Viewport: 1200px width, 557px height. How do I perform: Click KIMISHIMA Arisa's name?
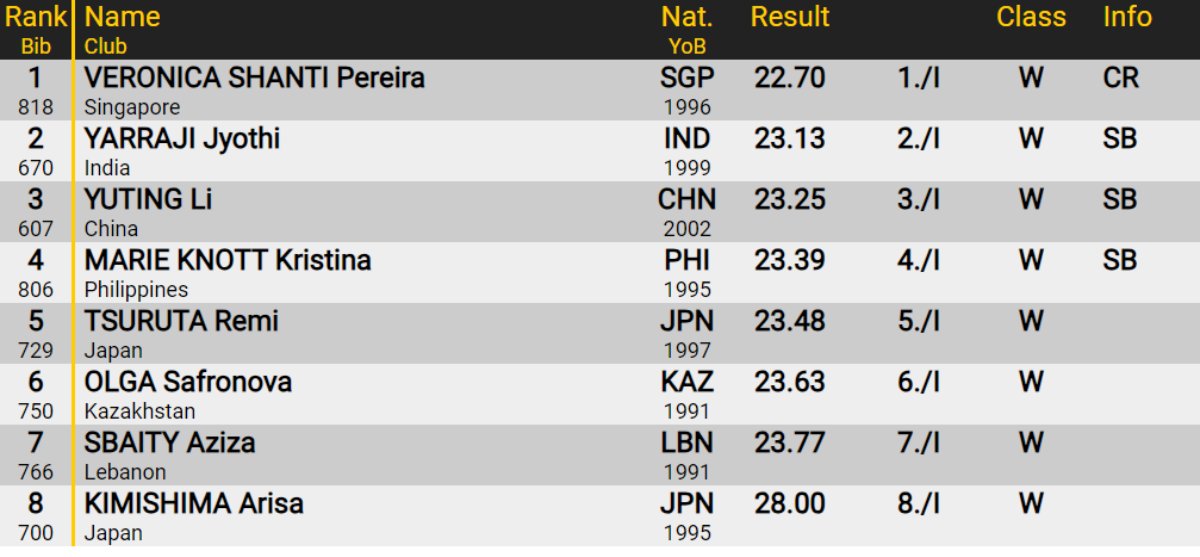(x=194, y=504)
